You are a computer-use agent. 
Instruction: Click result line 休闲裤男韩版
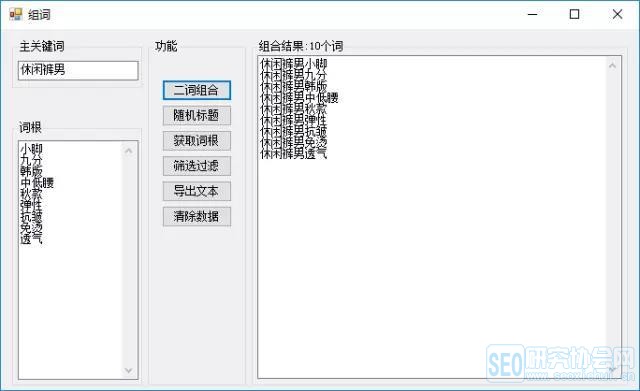point(294,86)
